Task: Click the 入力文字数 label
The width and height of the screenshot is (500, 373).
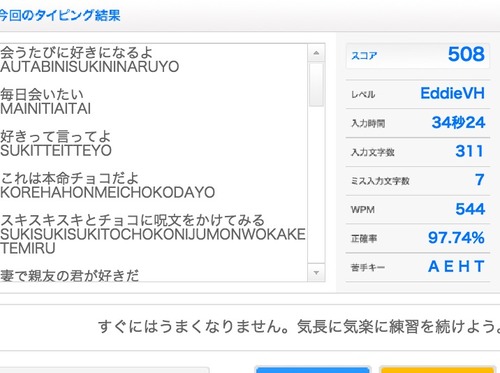Action: coord(373,152)
